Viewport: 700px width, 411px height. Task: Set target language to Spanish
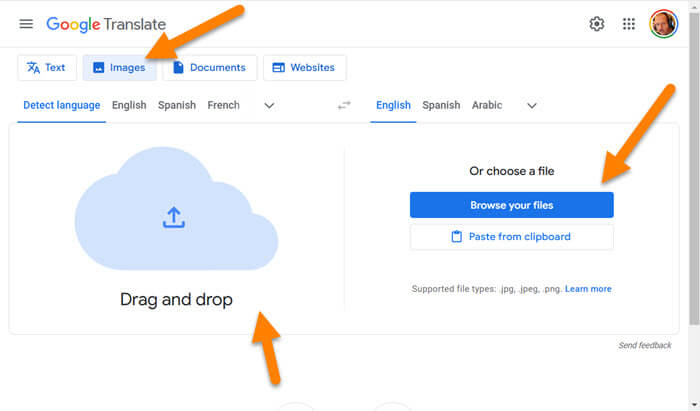point(441,105)
